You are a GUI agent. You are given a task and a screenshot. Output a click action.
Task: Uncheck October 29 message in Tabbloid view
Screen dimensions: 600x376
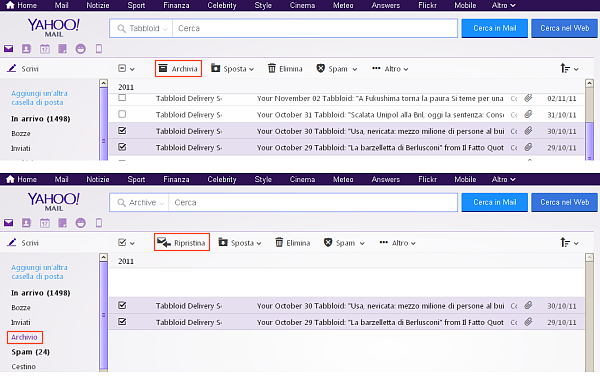tap(122, 147)
